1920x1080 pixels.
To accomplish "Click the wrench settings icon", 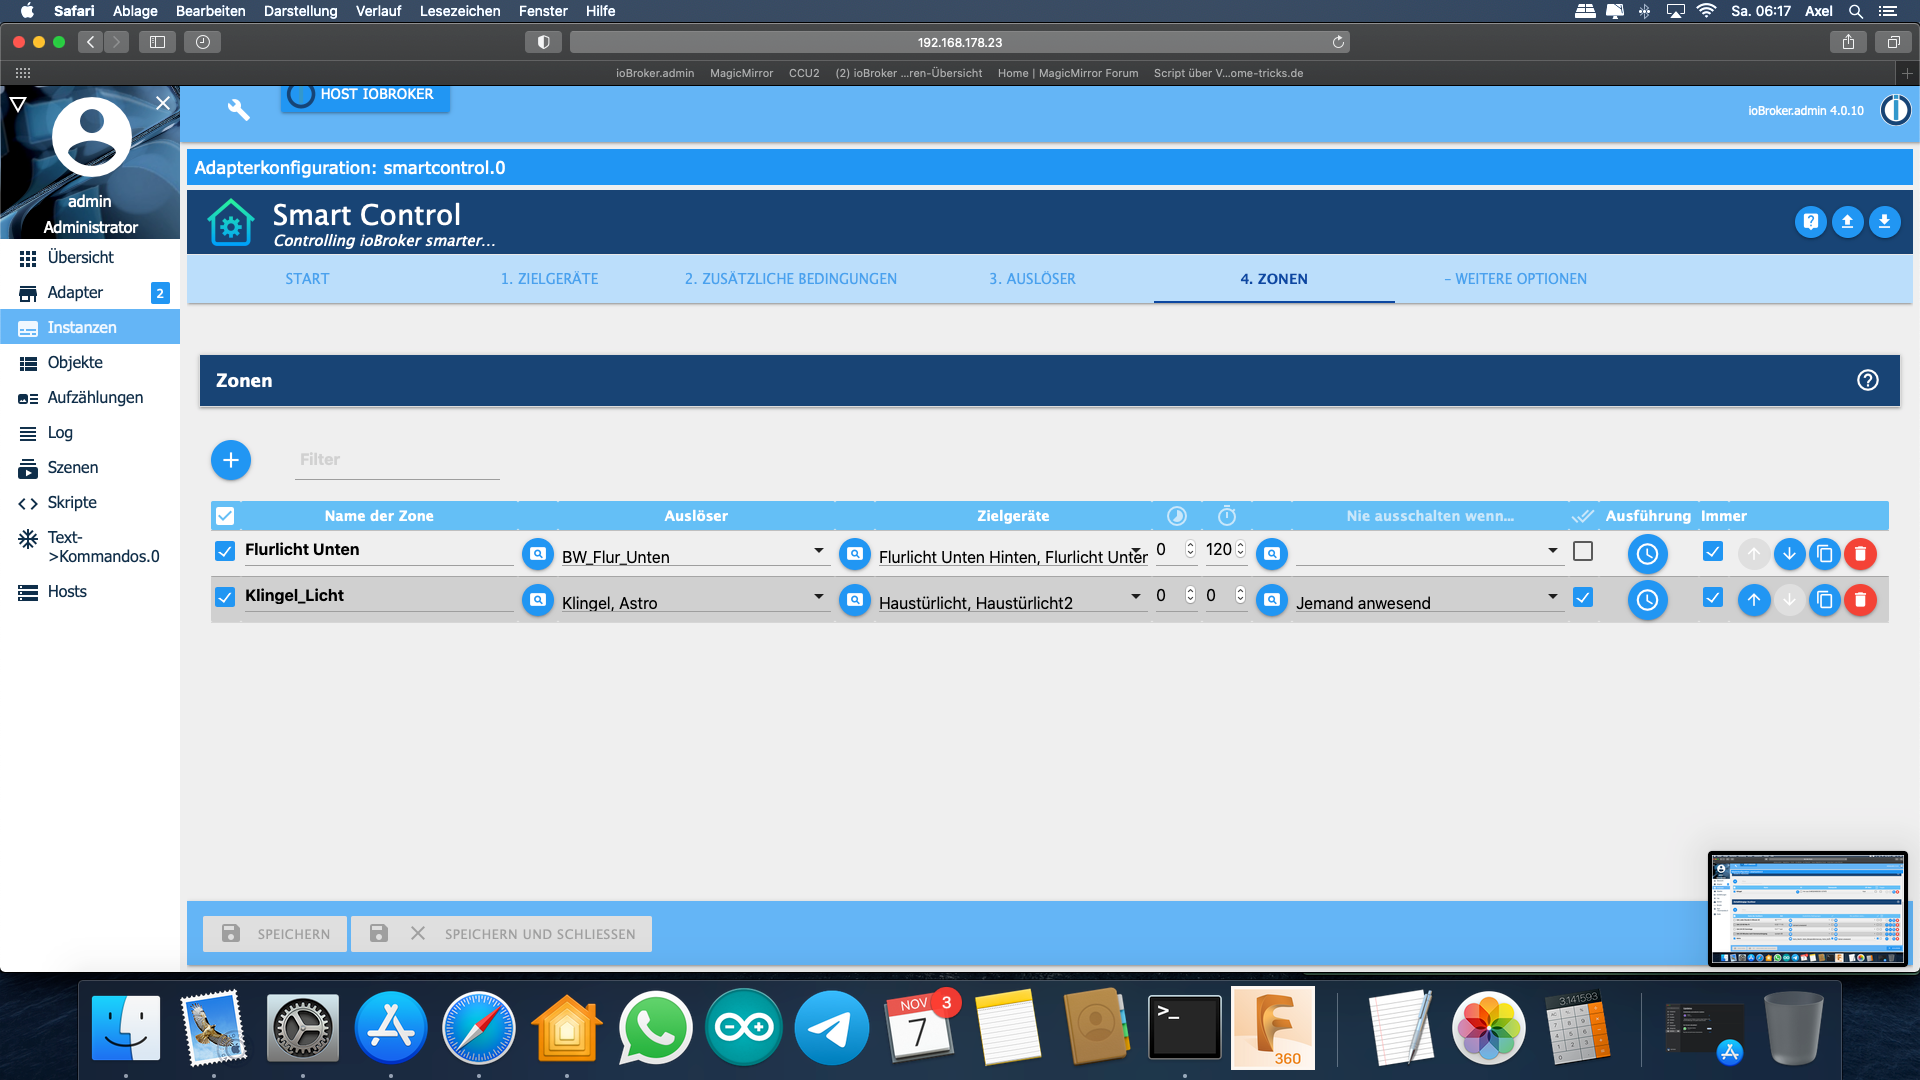I will click(238, 109).
